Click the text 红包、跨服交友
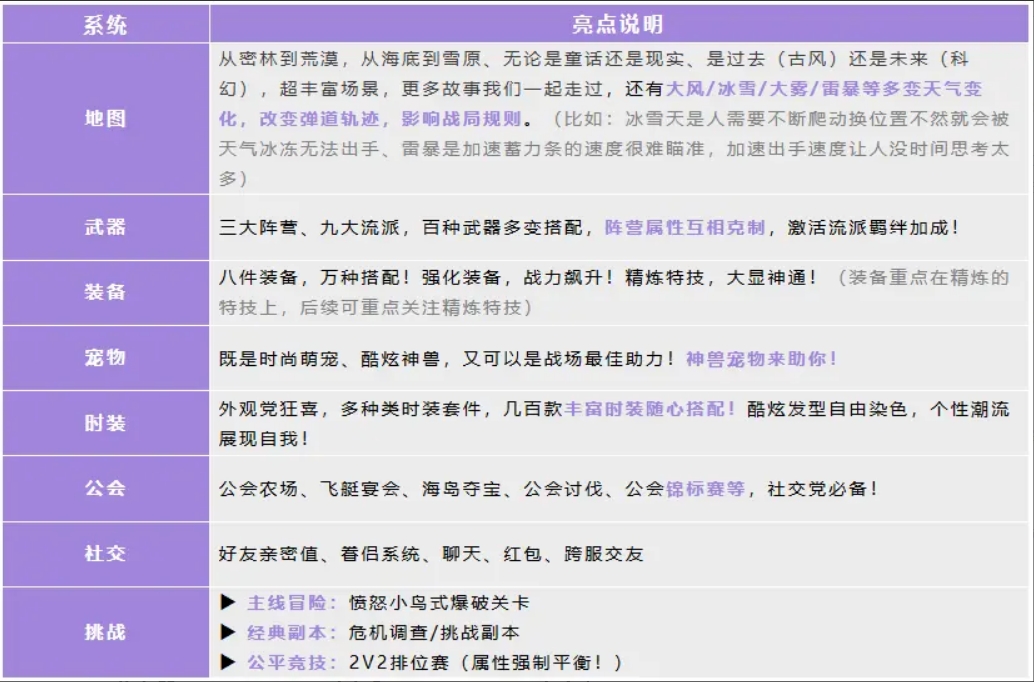This screenshot has width=1034, height=682. 574,554
